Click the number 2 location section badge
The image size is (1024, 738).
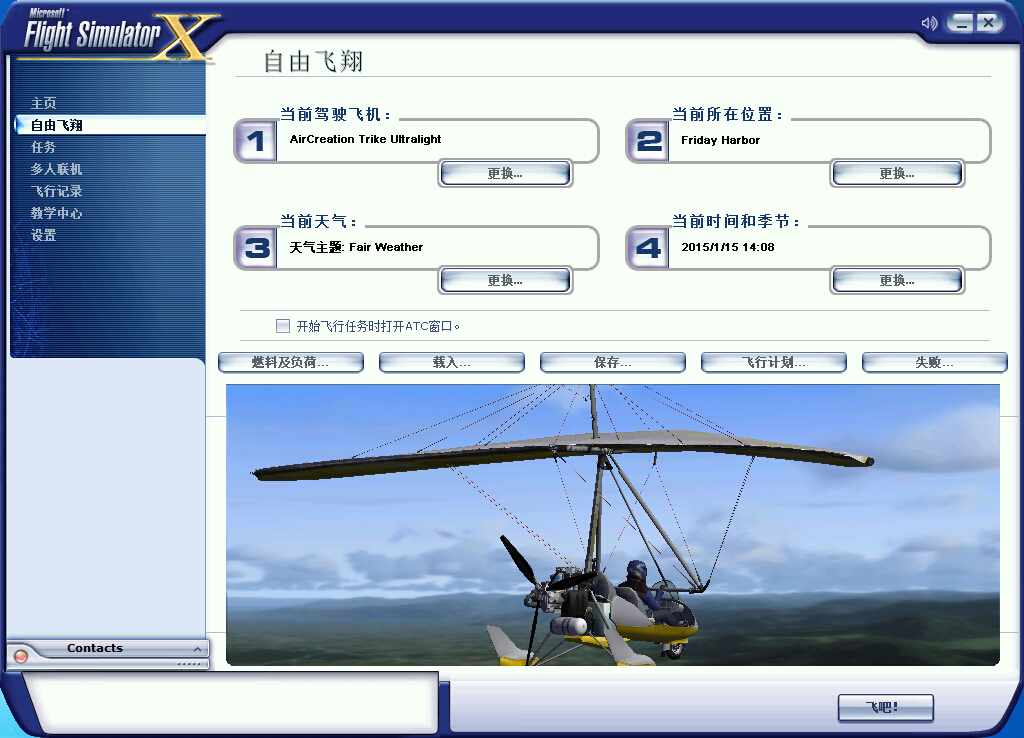(x=647, y=140)
